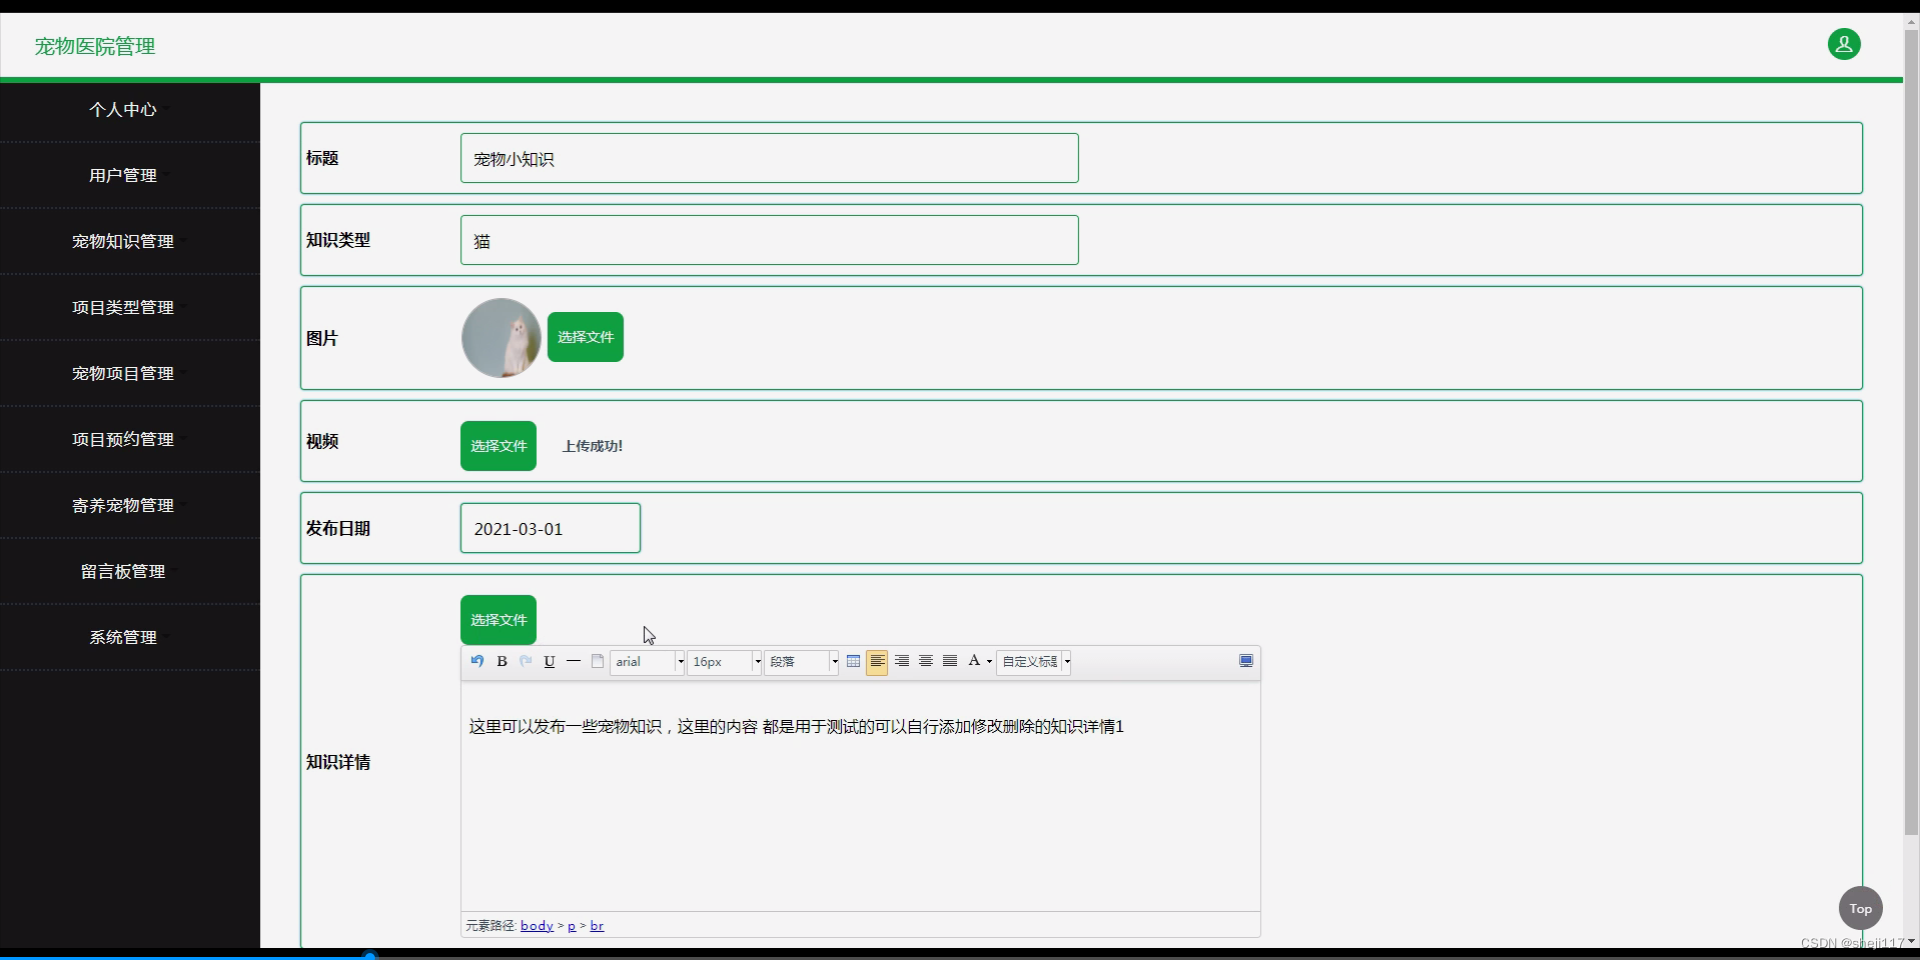The image size is (1920, 960).
Task: Toggle left alignment in the editor
Action: click(x=877, y=661)
